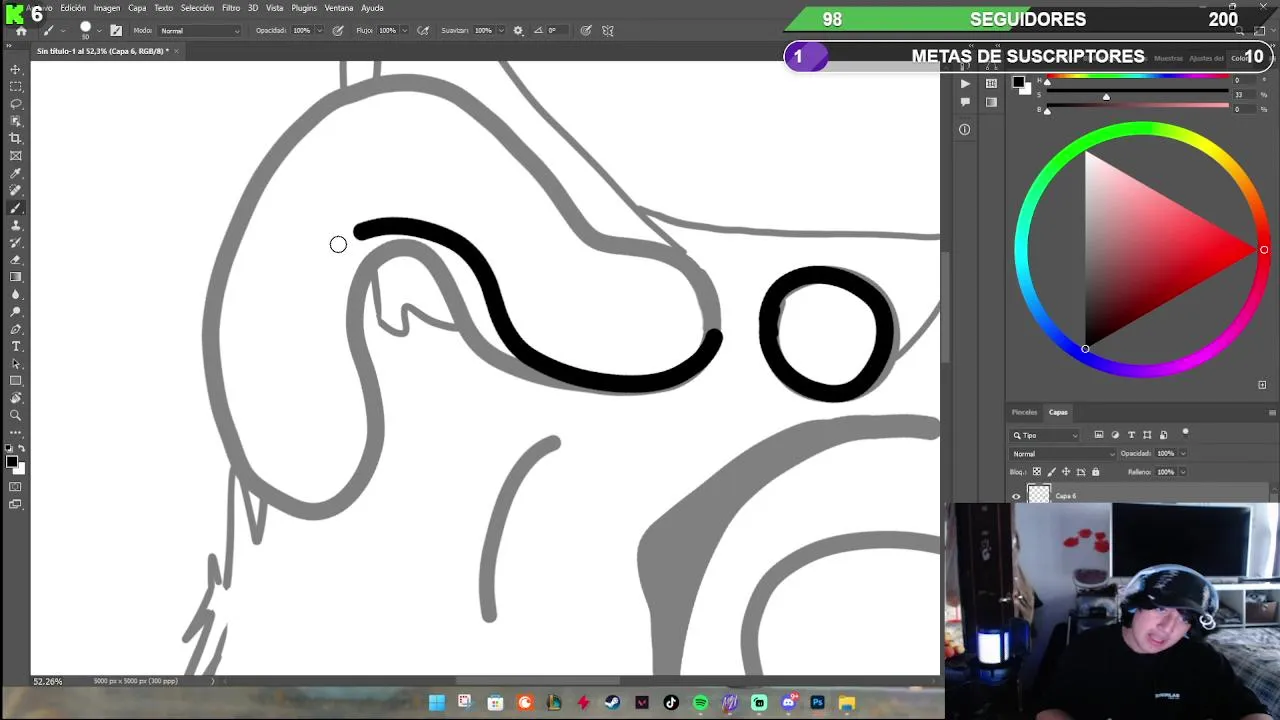Select the Rectangular Marquee tool
Image resolution: width=1280 pixels, height=720 pixels.
[x=16, y=87]
